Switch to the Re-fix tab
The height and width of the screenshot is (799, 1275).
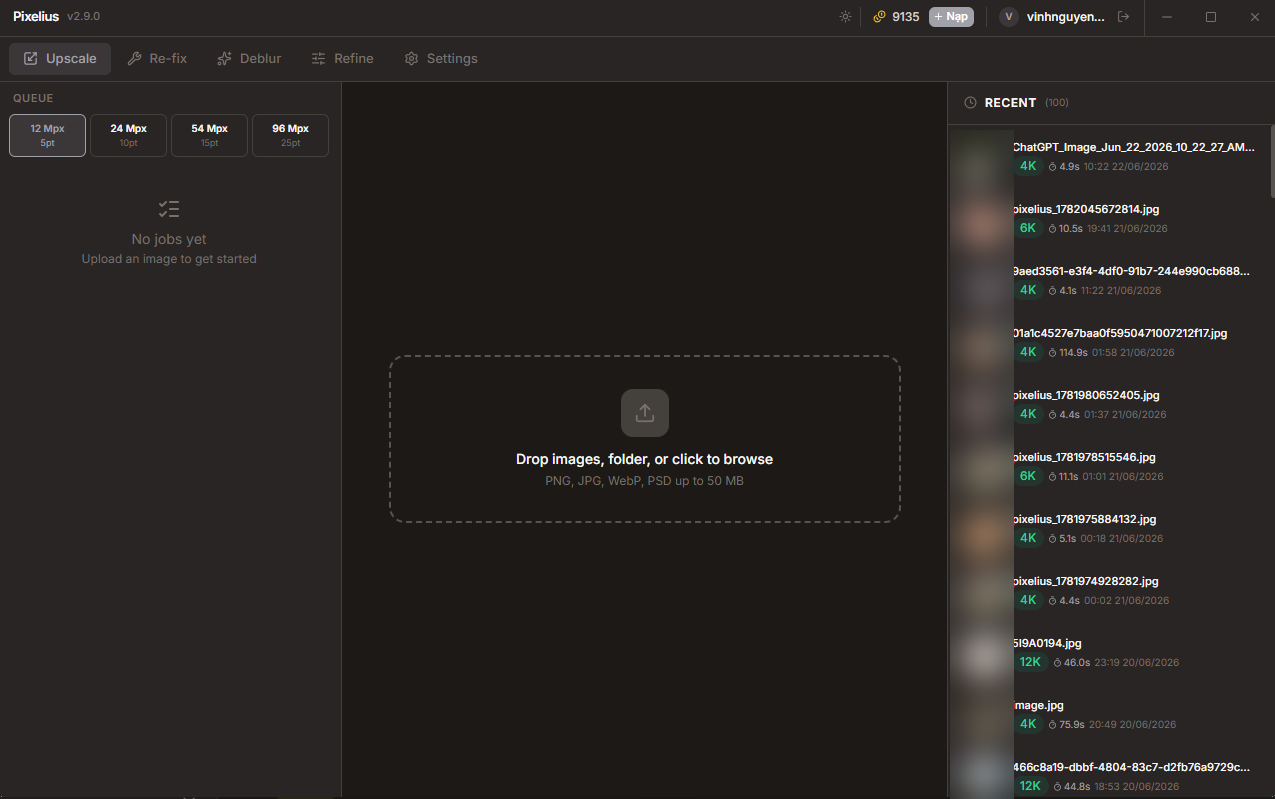(157, 59)
